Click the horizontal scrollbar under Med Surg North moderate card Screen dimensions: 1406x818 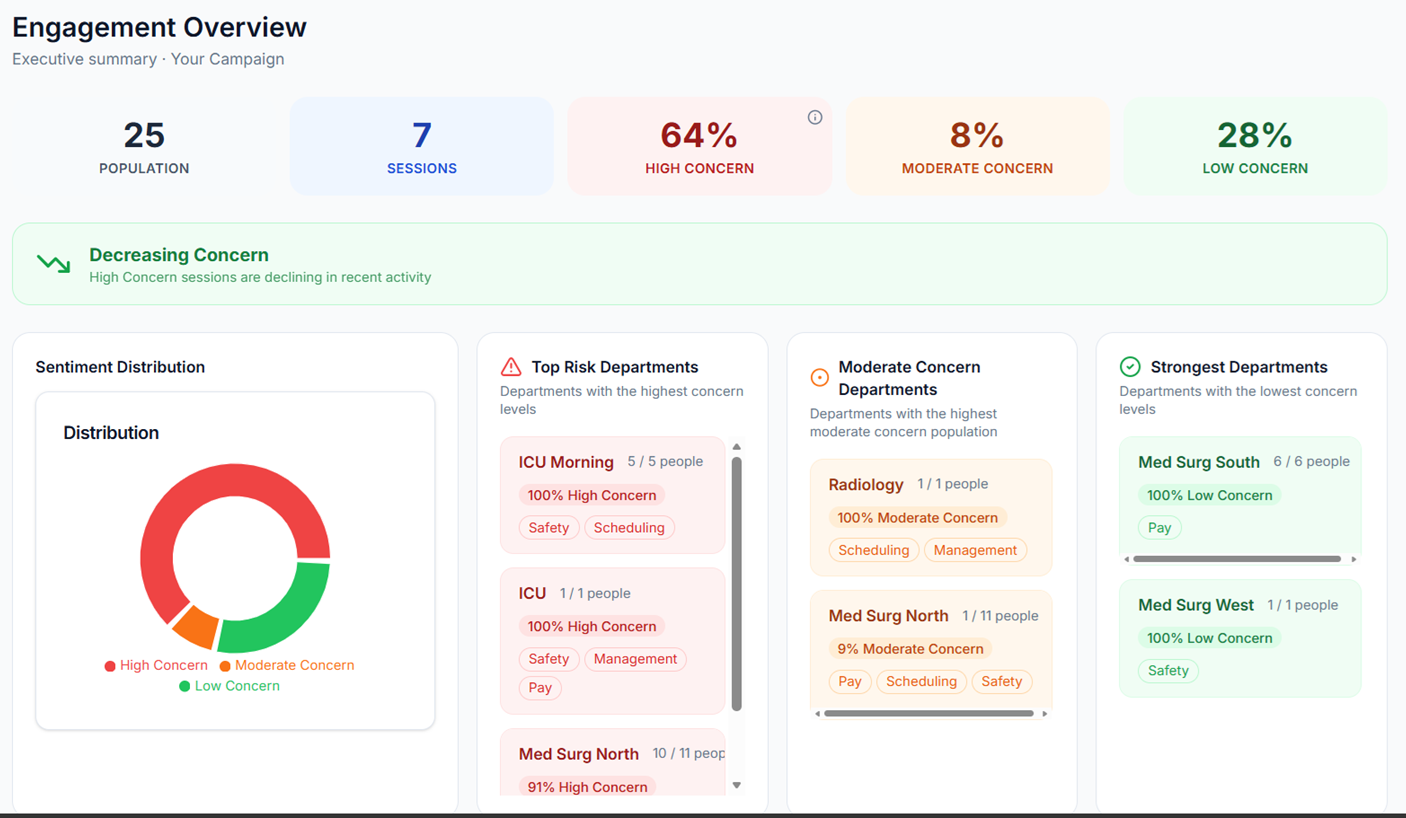coord(929,713)
